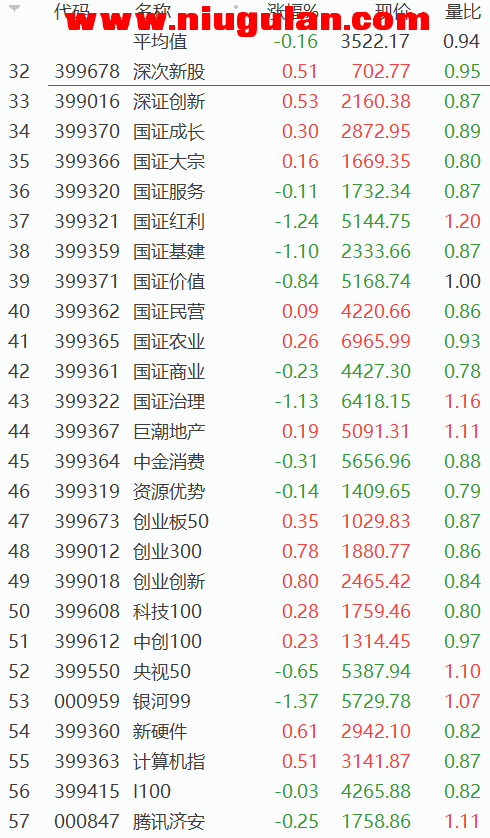Click code 000959 for 银河99
This screenshot has width=490, height=838.
pyautogui.click(x=87, y=701)
